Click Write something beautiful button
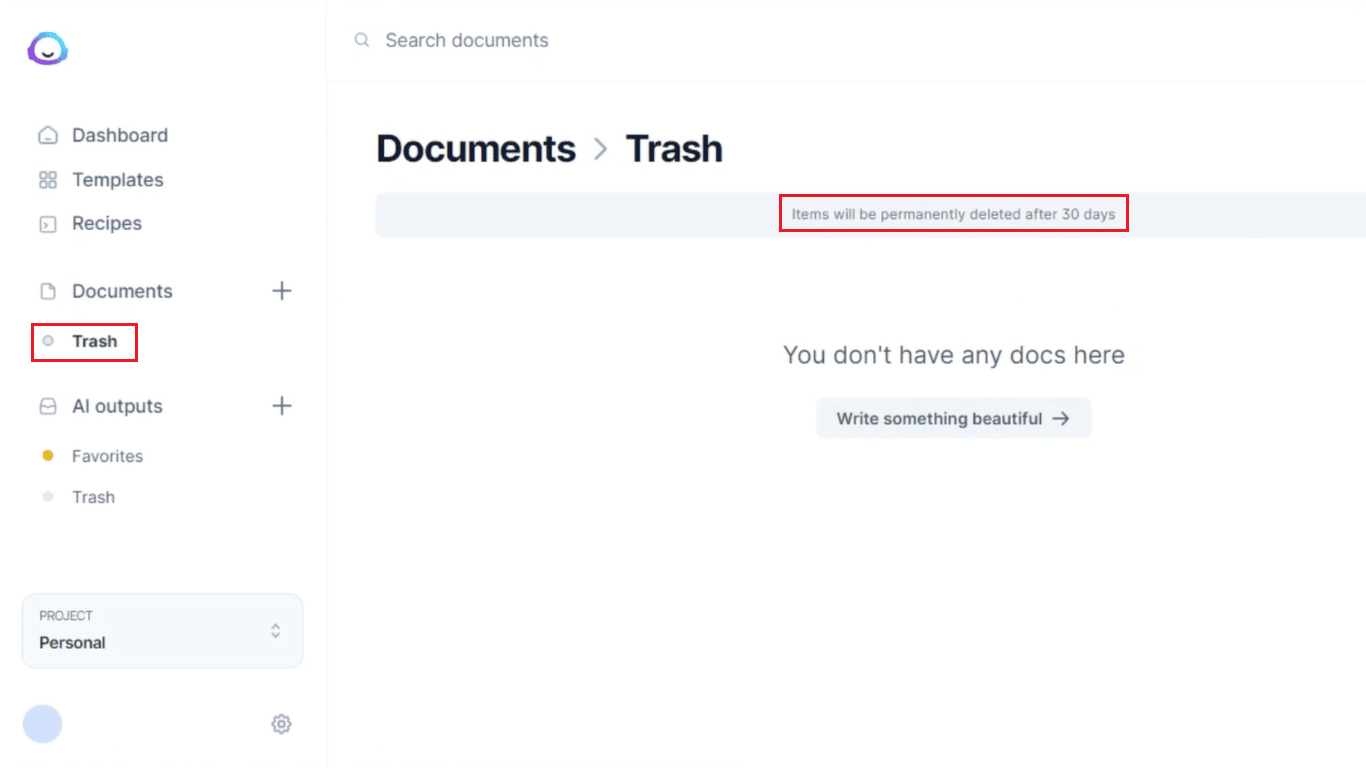This screenshot has height=768, width=1366. tap(953, 418)
